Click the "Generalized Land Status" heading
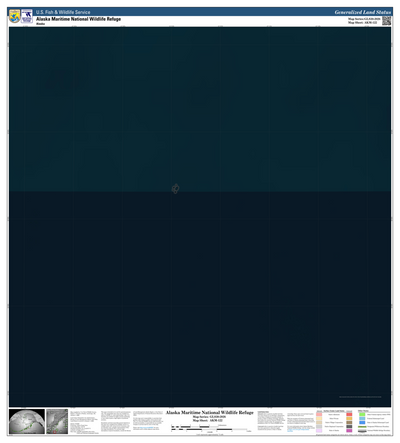The image size is (400, 443). click(x=363, y=12)
